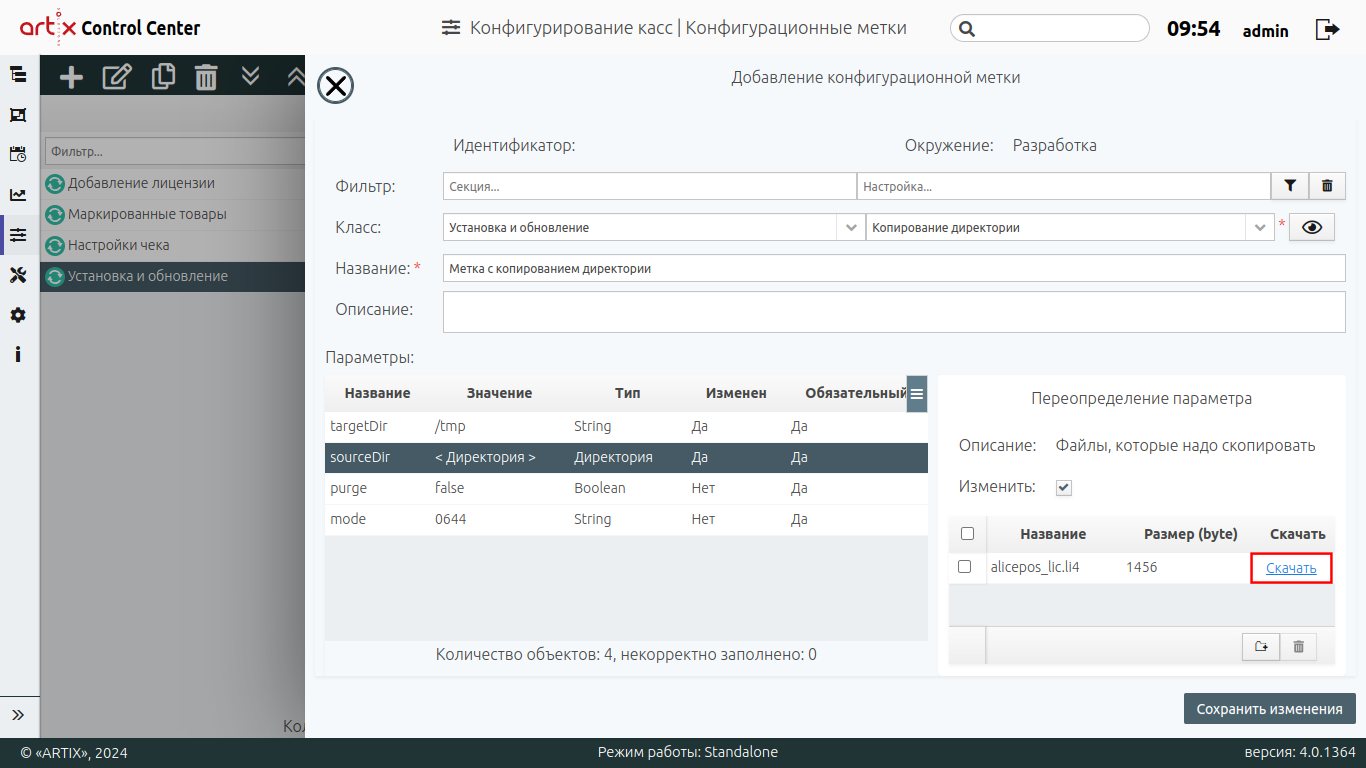Clear the filter with the trash button
Screen dimensions: 1366x768
tap(1327, 186)
